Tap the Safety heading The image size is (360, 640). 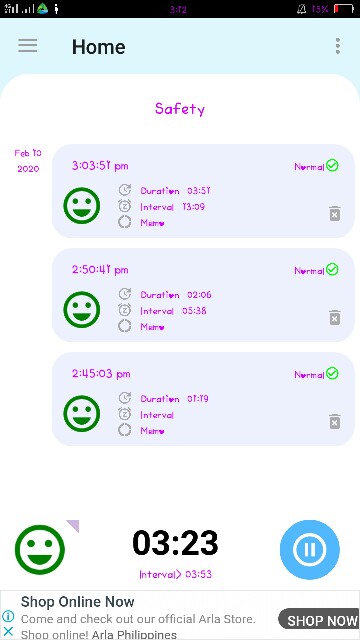coord(180,109)
